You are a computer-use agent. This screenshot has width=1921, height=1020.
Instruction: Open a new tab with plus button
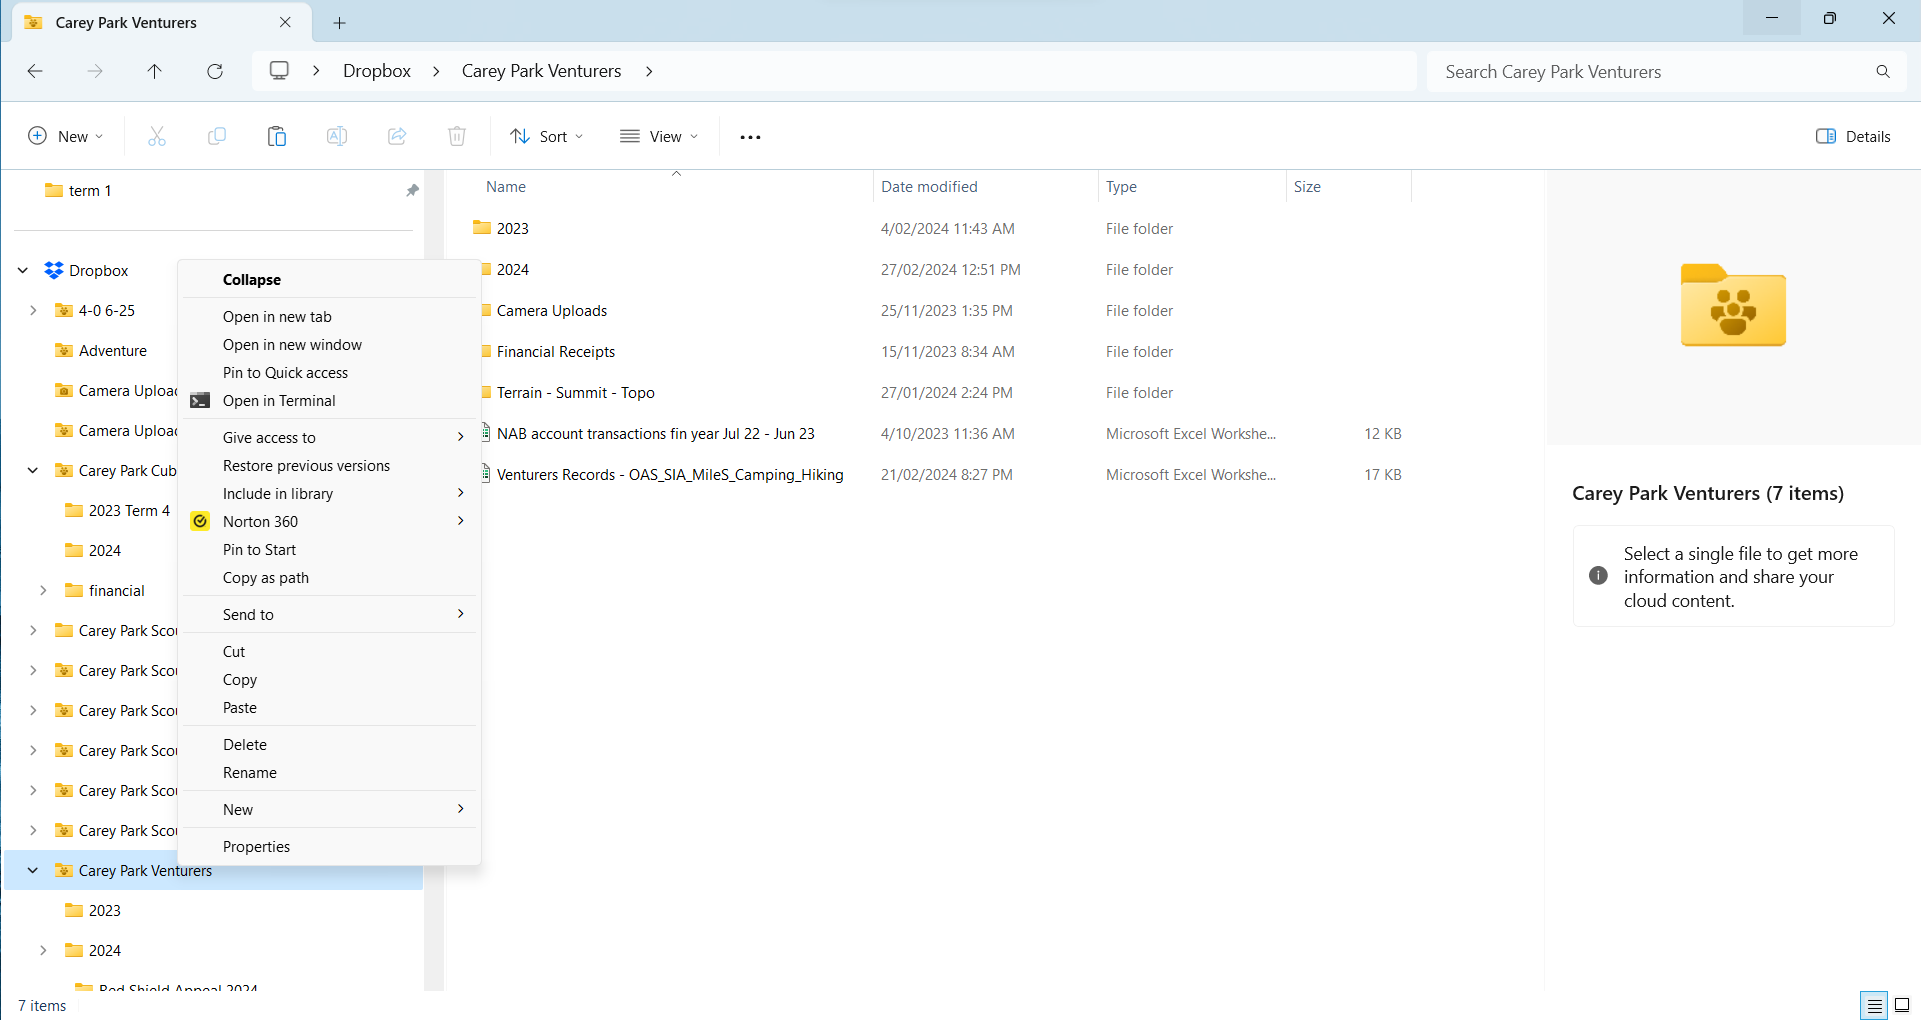coord(339,23)
